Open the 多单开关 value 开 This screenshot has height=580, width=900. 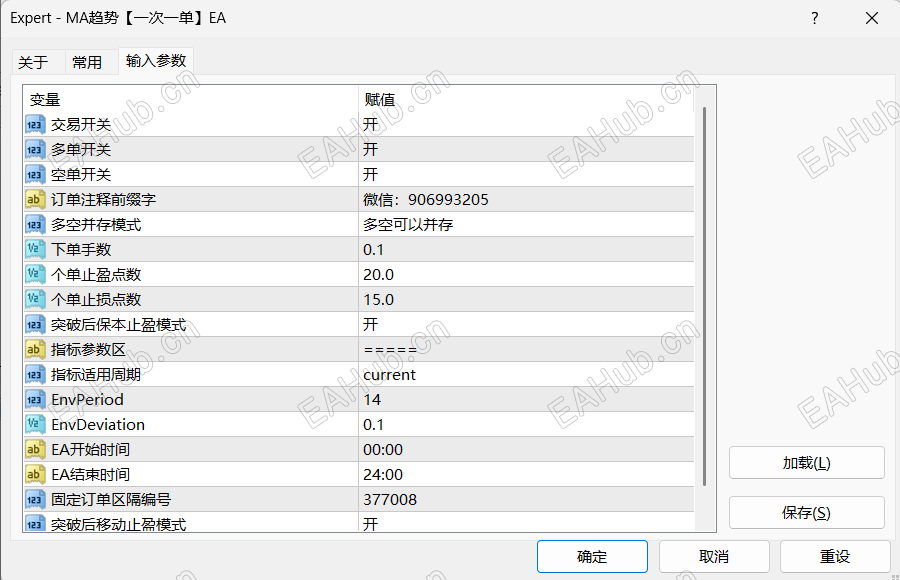(526, 149)
